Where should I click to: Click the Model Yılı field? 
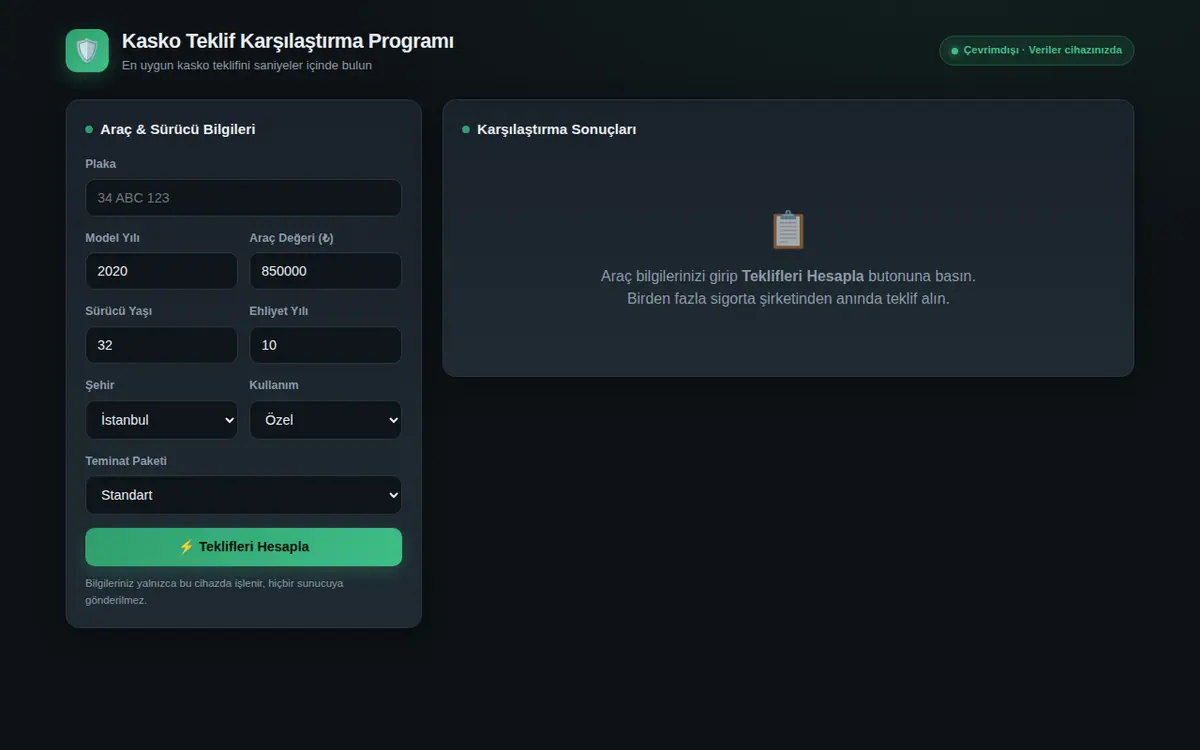click(x=162, y=271)
